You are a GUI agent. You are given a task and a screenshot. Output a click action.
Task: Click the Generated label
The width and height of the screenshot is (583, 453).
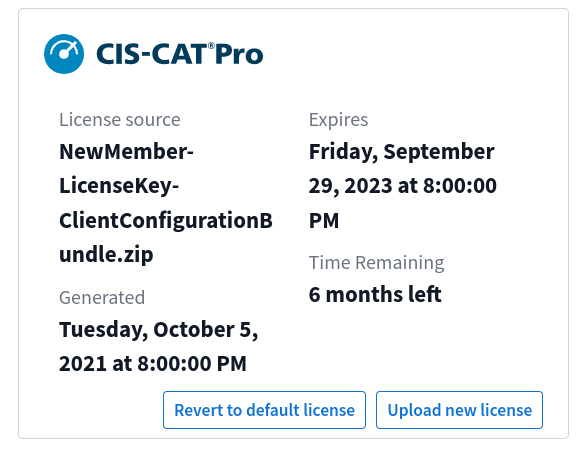pos(102,298)
